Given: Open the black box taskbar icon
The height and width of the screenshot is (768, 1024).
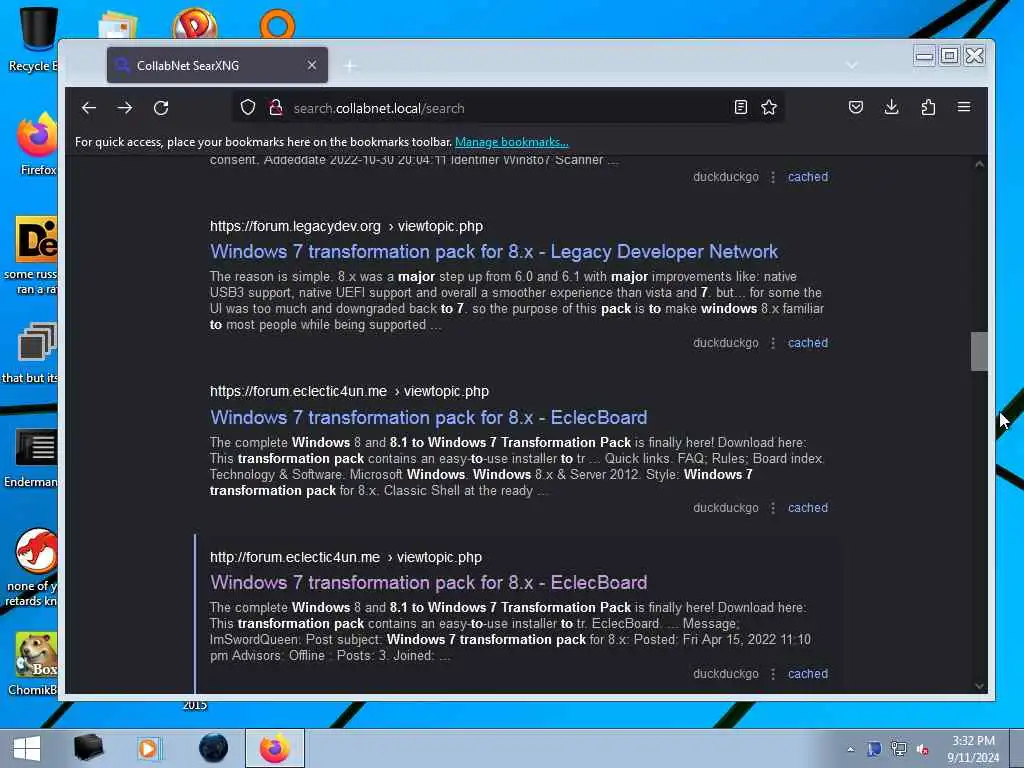Looking at the screenshot, I should click(89, 748).
